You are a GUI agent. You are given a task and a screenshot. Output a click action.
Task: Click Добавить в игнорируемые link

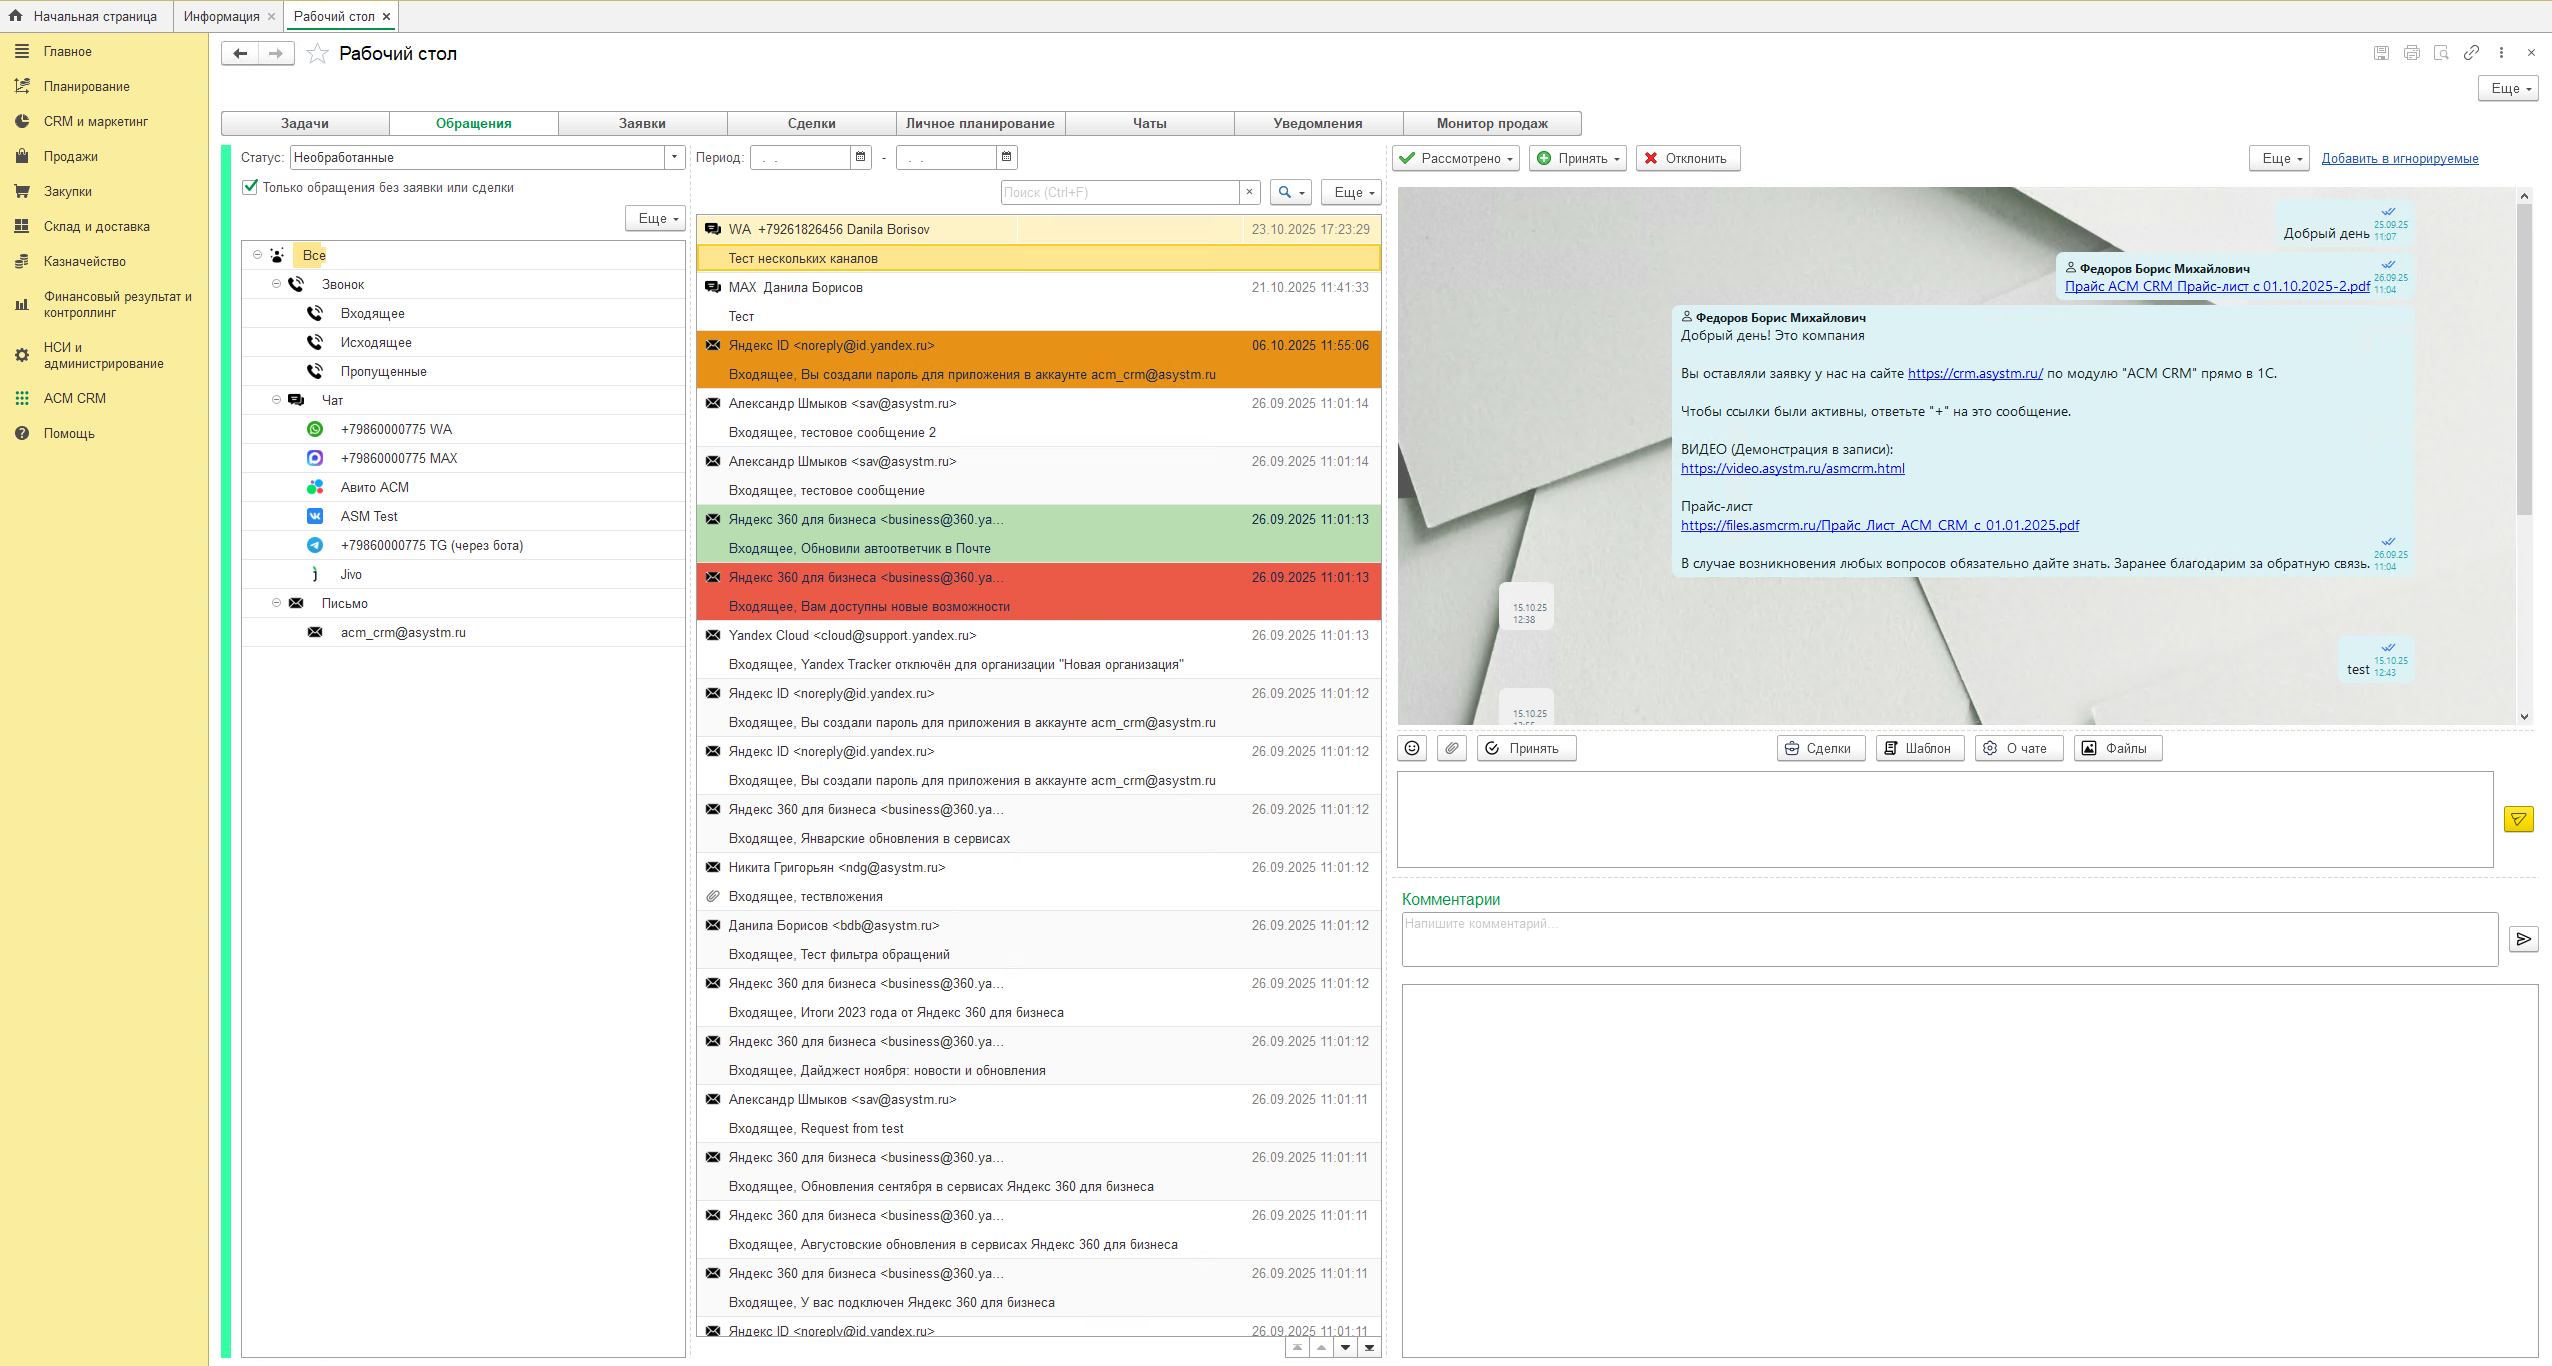(2400, 158)
